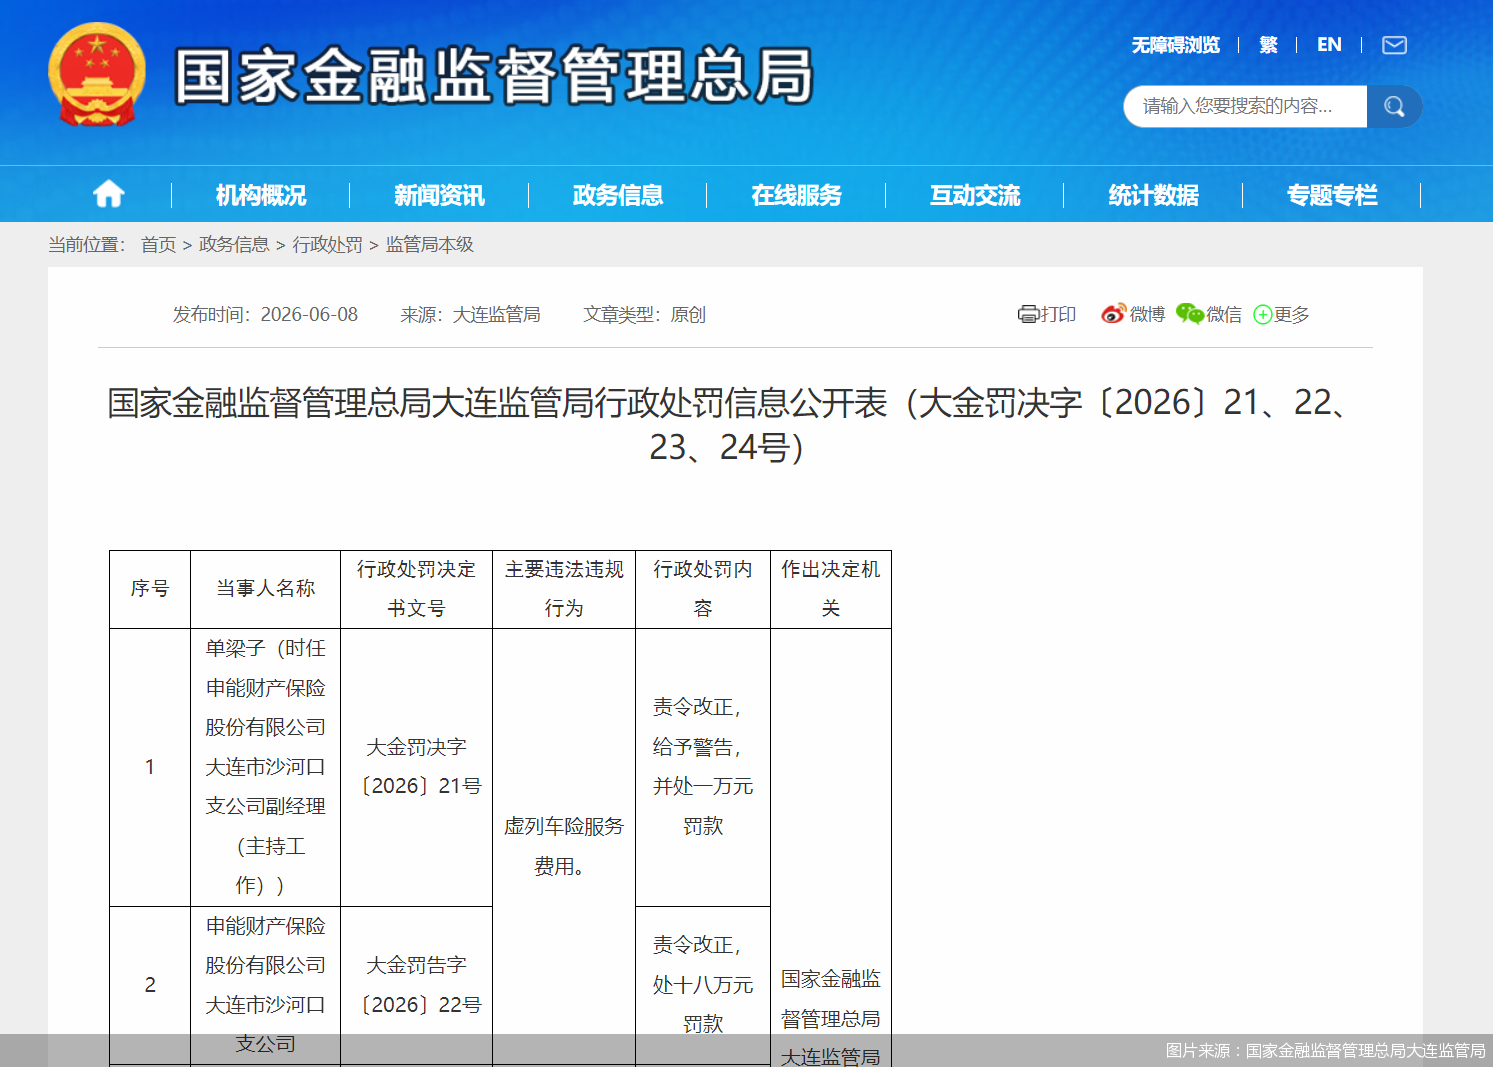
Task: Click the 虚列车险服务费用 cell
Action: click(564, 846)
